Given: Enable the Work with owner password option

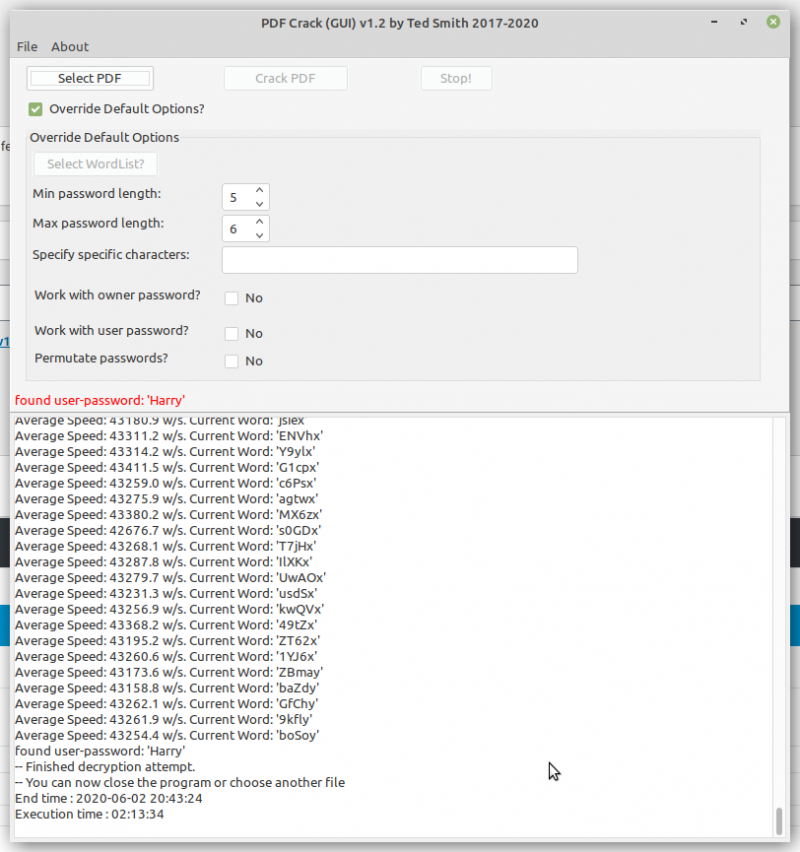Looking at the screenshot, I should click(231, 298).
